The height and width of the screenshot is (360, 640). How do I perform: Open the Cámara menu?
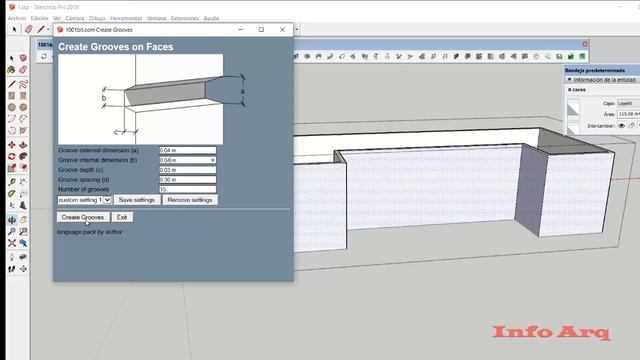75,18
